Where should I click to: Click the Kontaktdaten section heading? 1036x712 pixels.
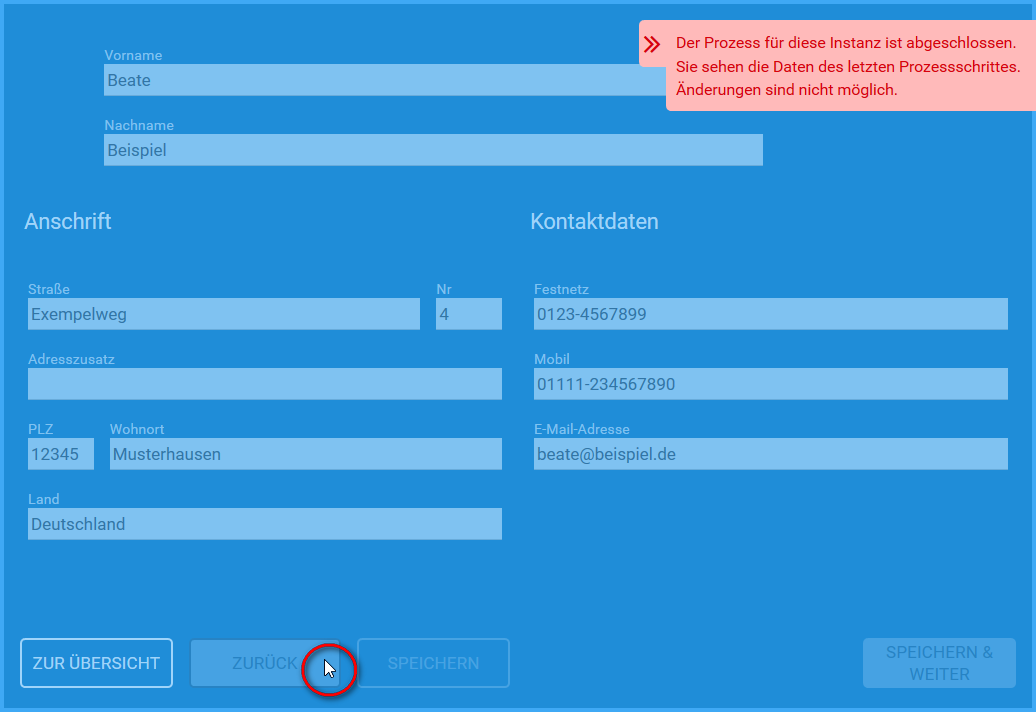pos(594,222)
